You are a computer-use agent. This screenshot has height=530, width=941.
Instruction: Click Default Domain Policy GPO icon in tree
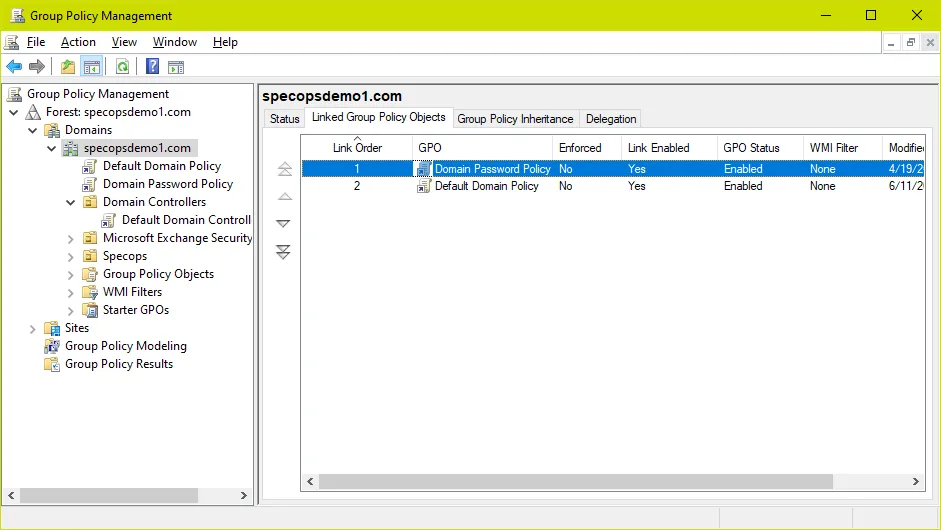(89, 166)
